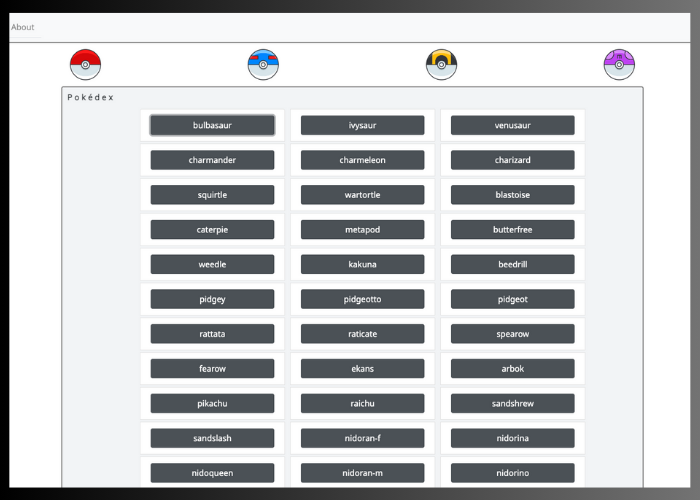This screenshot has height=500, width=700.
Task: Open the venusaur entry
Action: pyautogui.click(x=512, y=125)
